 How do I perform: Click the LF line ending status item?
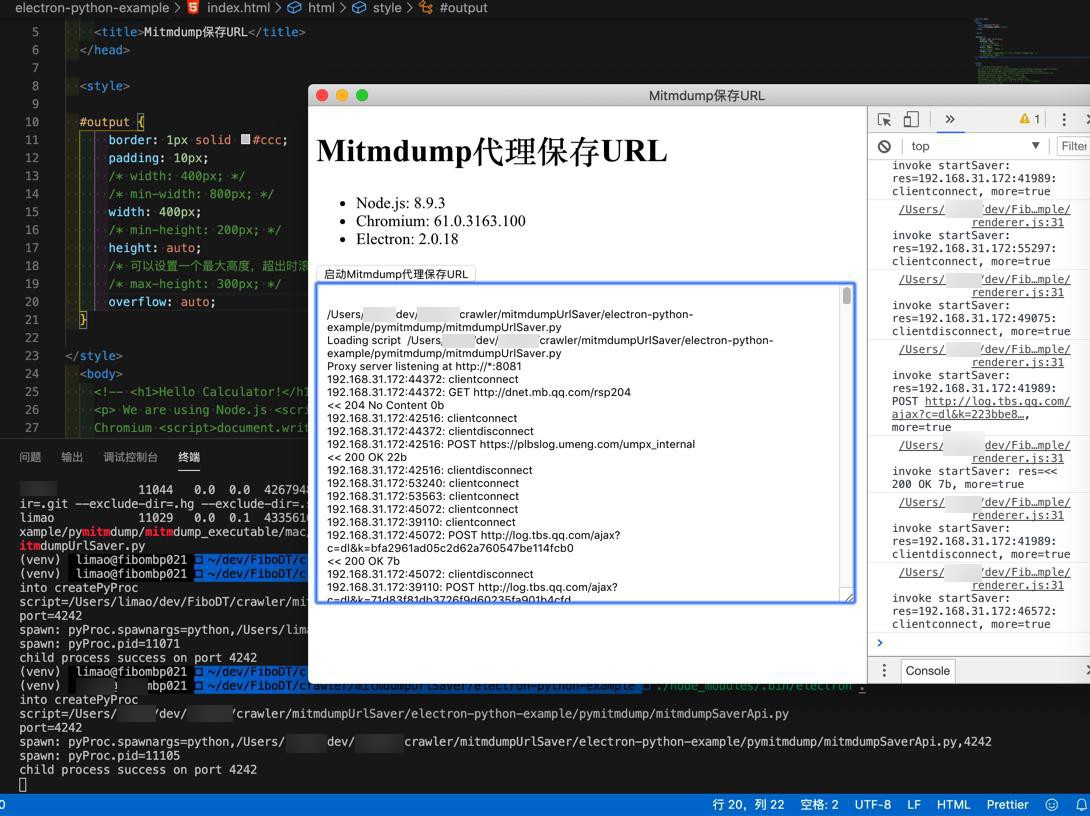(914, 805)
